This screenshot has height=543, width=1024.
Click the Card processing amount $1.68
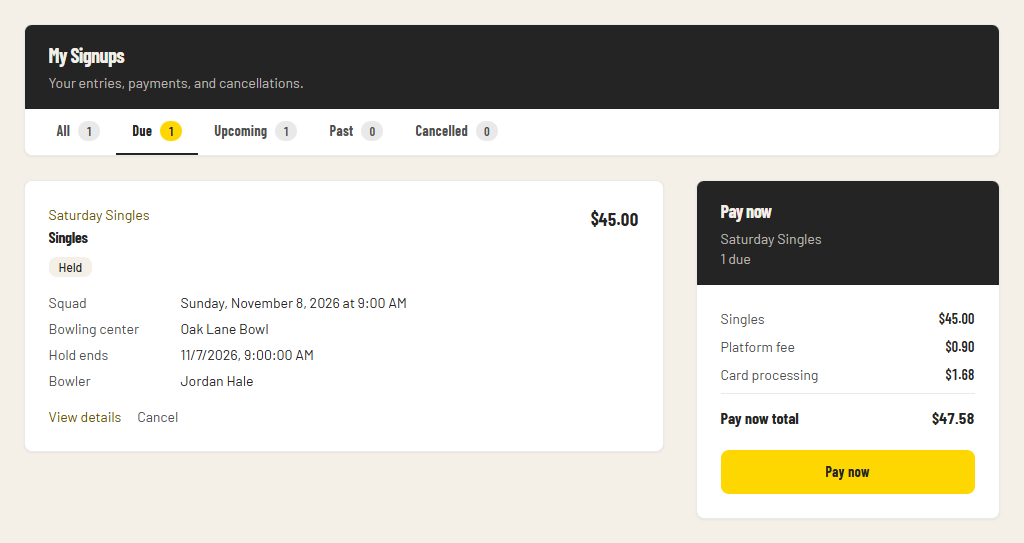point(960,375)
